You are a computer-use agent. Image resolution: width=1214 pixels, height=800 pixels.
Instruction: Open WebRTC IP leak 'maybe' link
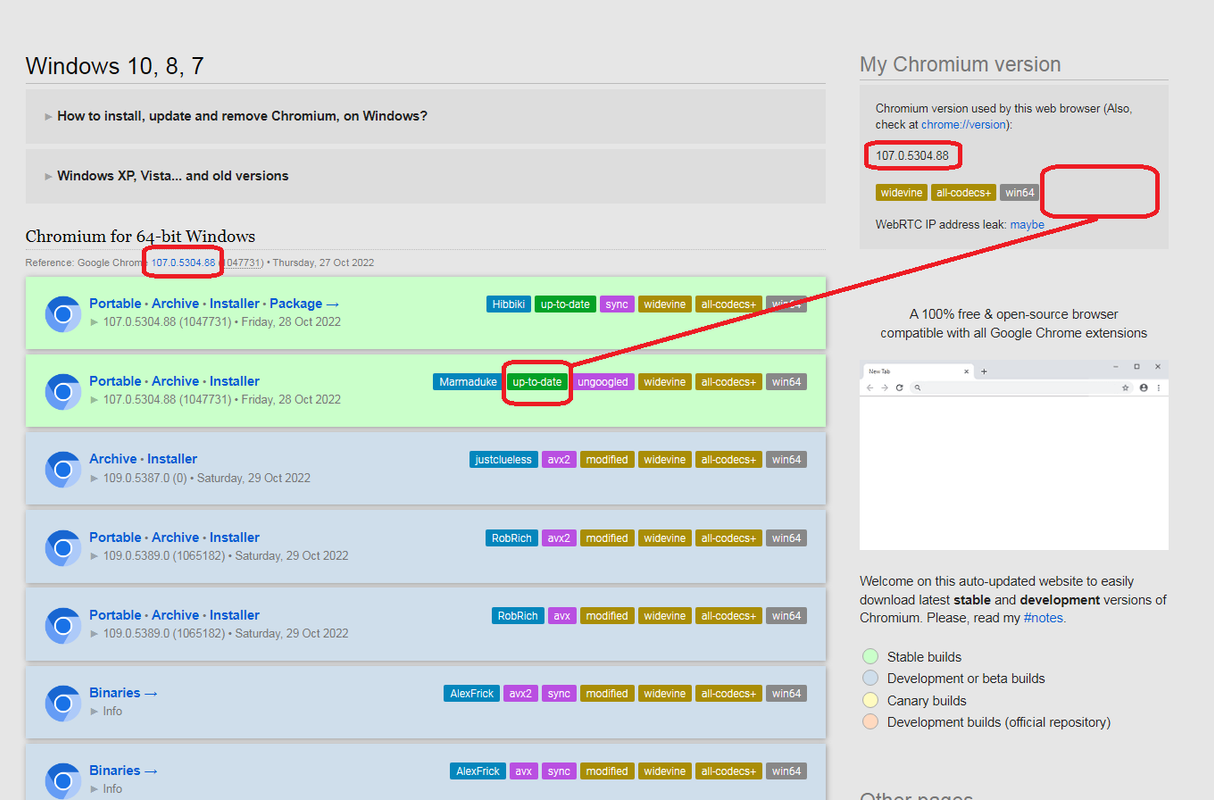1027,225
